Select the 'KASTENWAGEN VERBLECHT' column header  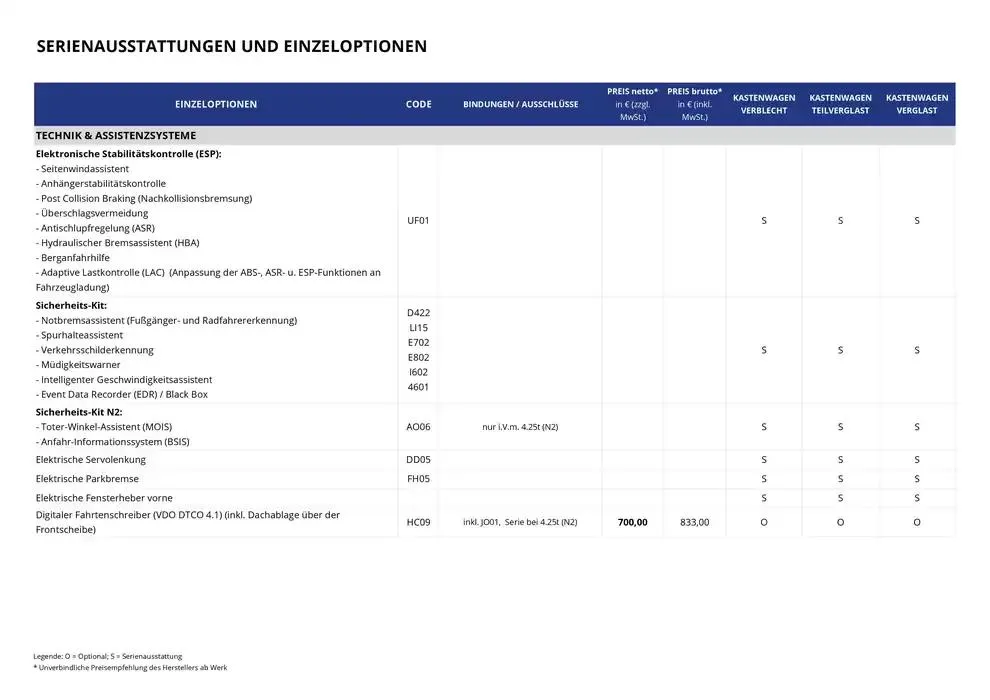point(764,104)
